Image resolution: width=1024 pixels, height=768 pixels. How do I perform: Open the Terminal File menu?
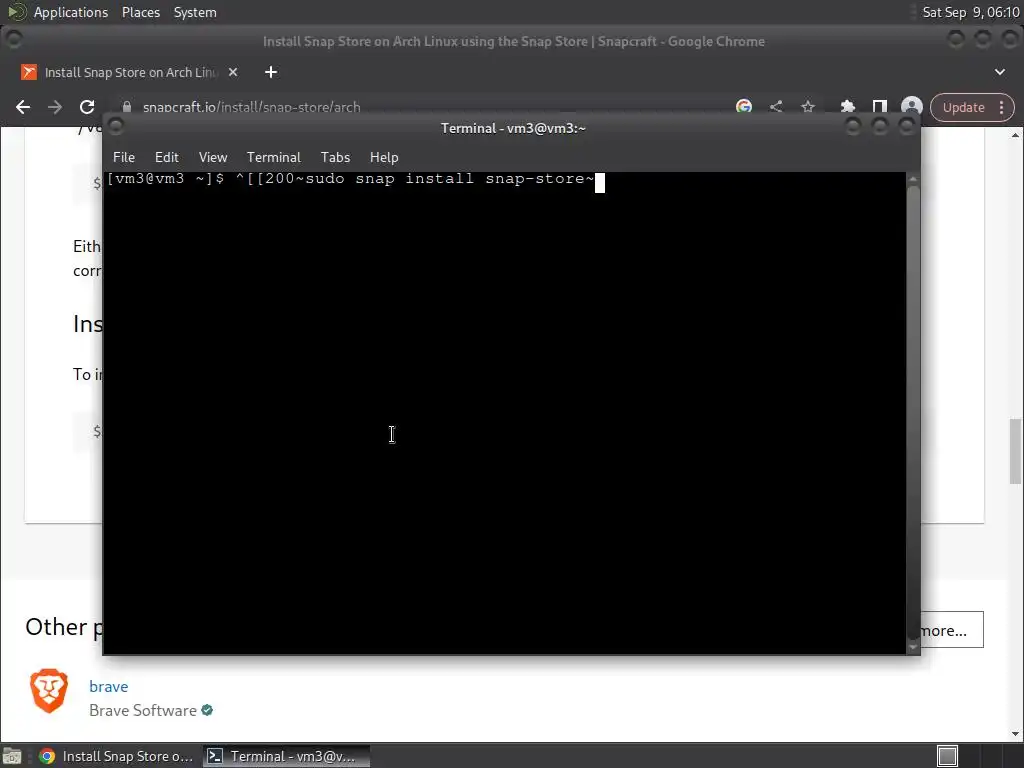pyautogui.click(x=123, y=157)
